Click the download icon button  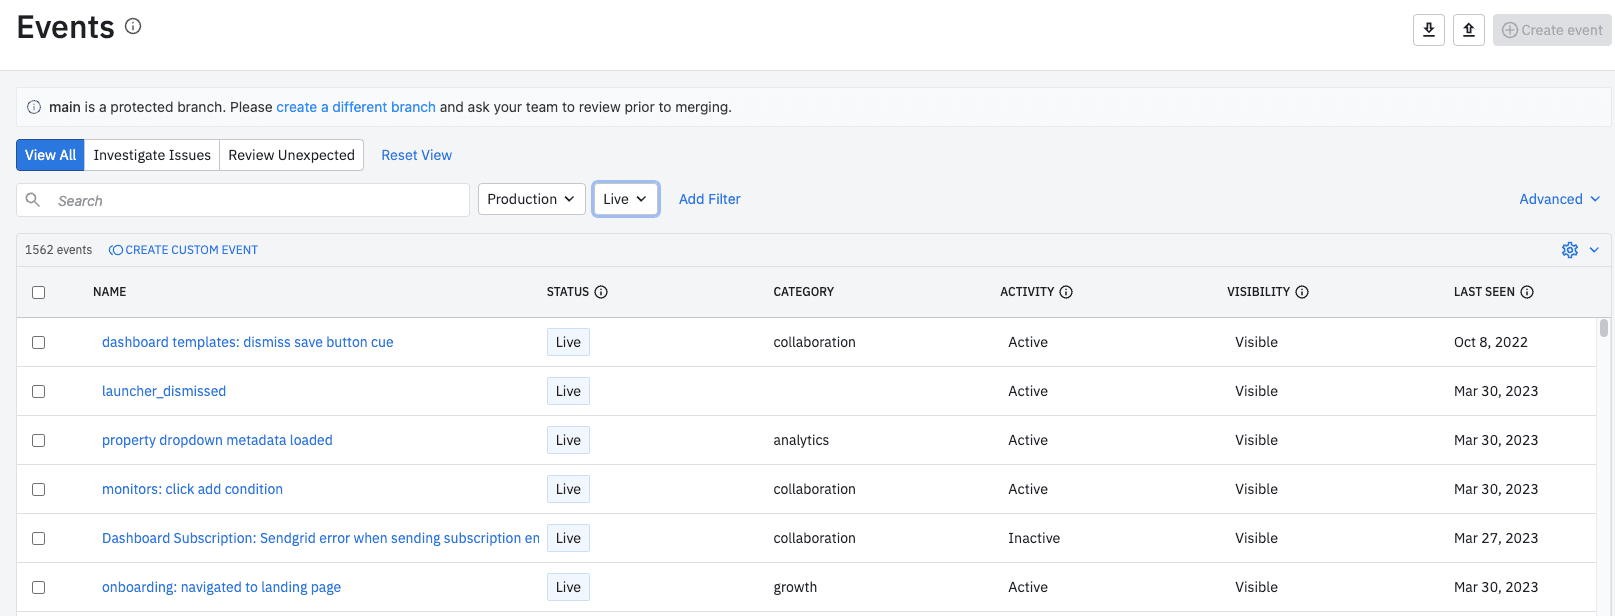pyautogui.click(x=1428, y=30)
